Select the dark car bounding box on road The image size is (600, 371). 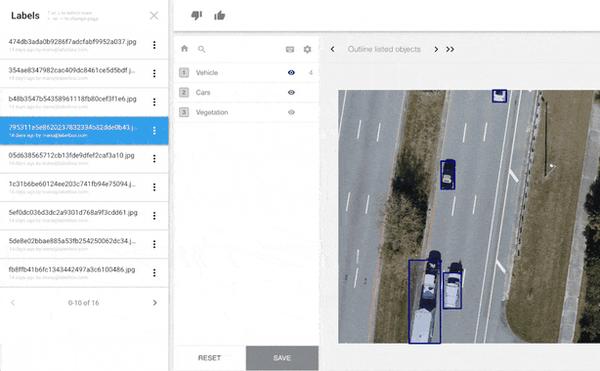point(448,175)
